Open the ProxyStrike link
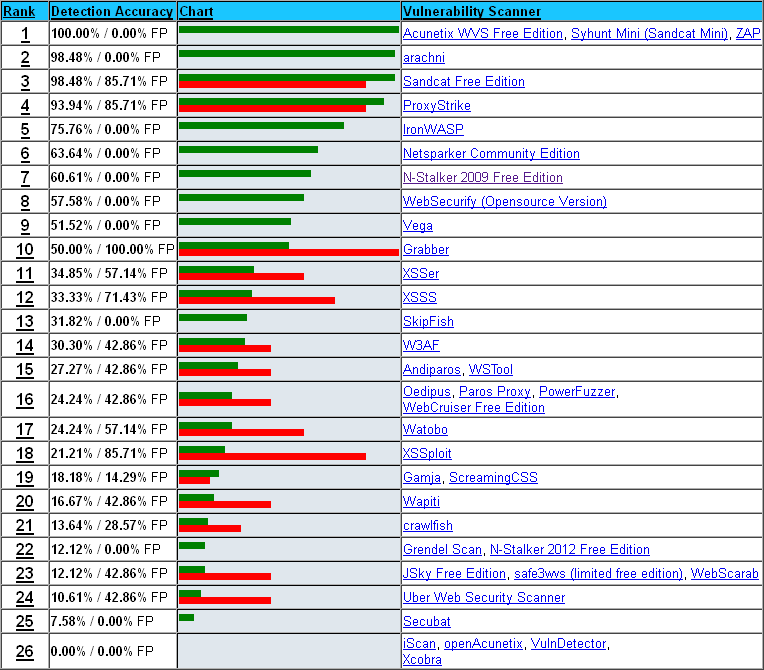The height and width of the screenshot is (670, 764). [437, 105]
